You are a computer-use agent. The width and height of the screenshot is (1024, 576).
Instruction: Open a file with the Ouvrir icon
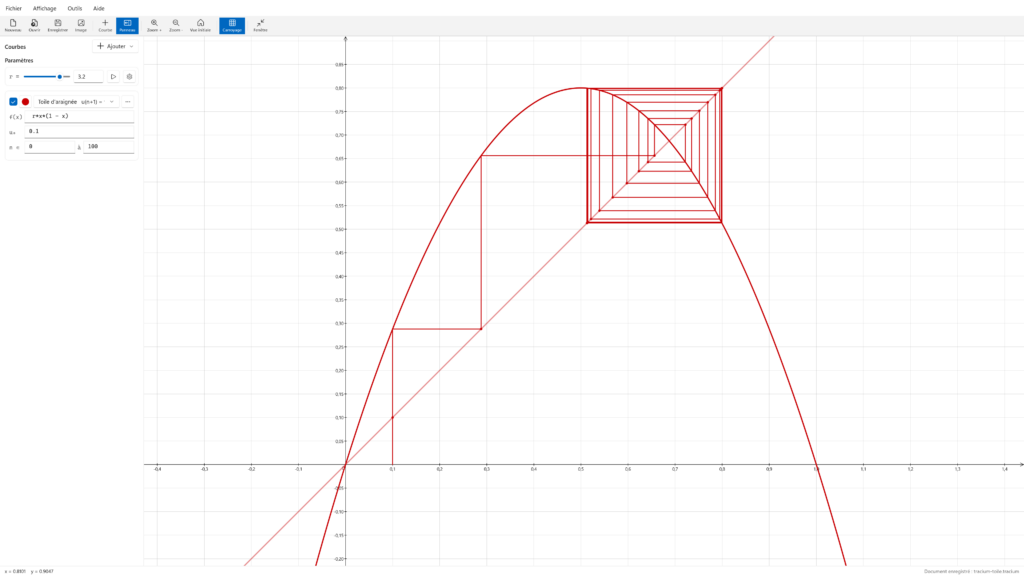[x=35, y=25]
